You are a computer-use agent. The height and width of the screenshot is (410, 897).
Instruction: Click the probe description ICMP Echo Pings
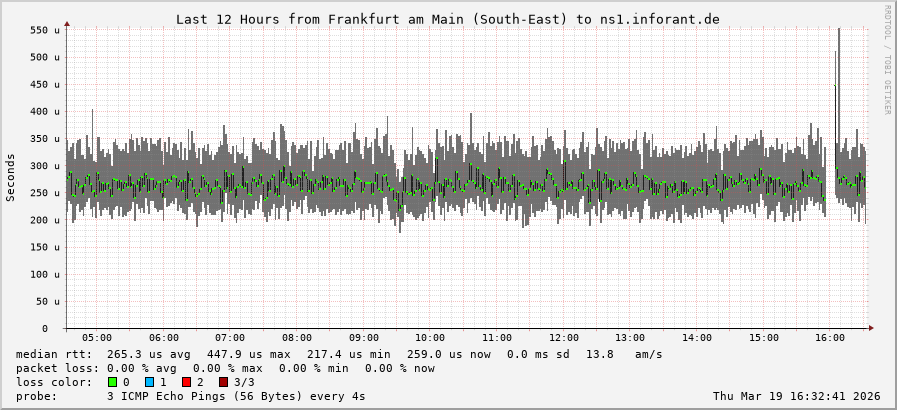point(236,396)
